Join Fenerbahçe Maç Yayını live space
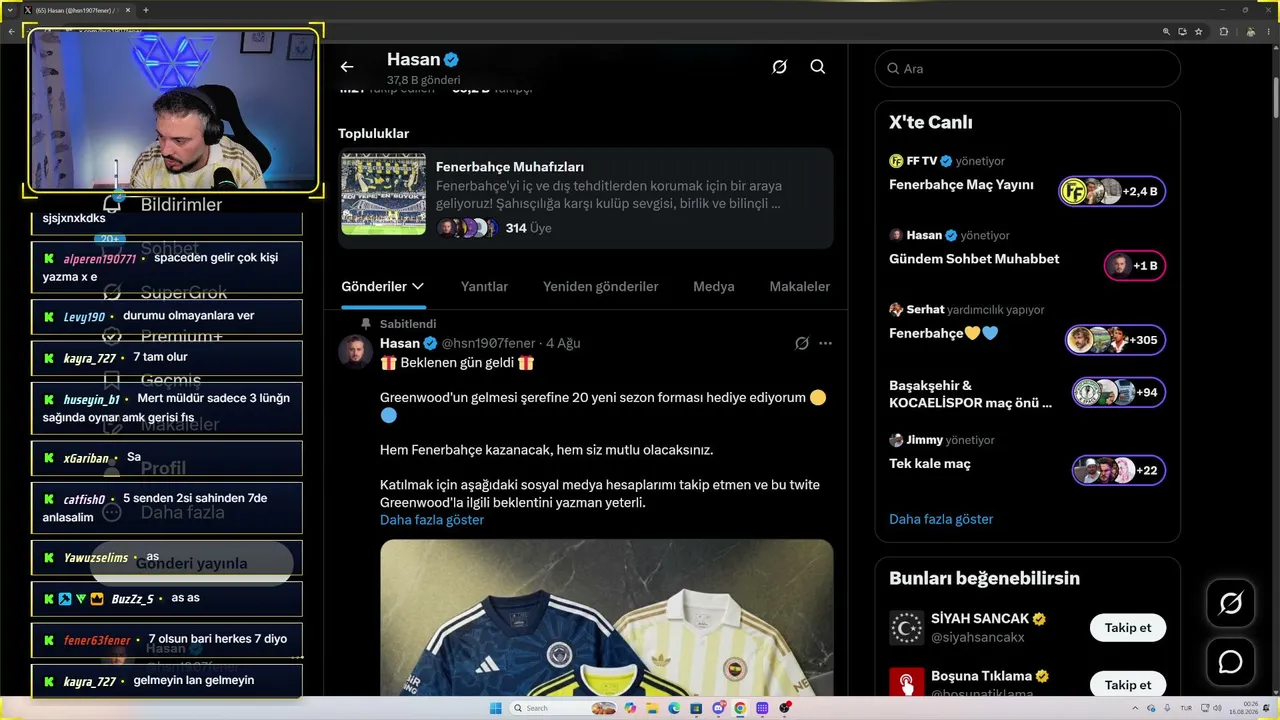 click(x=1112, y=191)
